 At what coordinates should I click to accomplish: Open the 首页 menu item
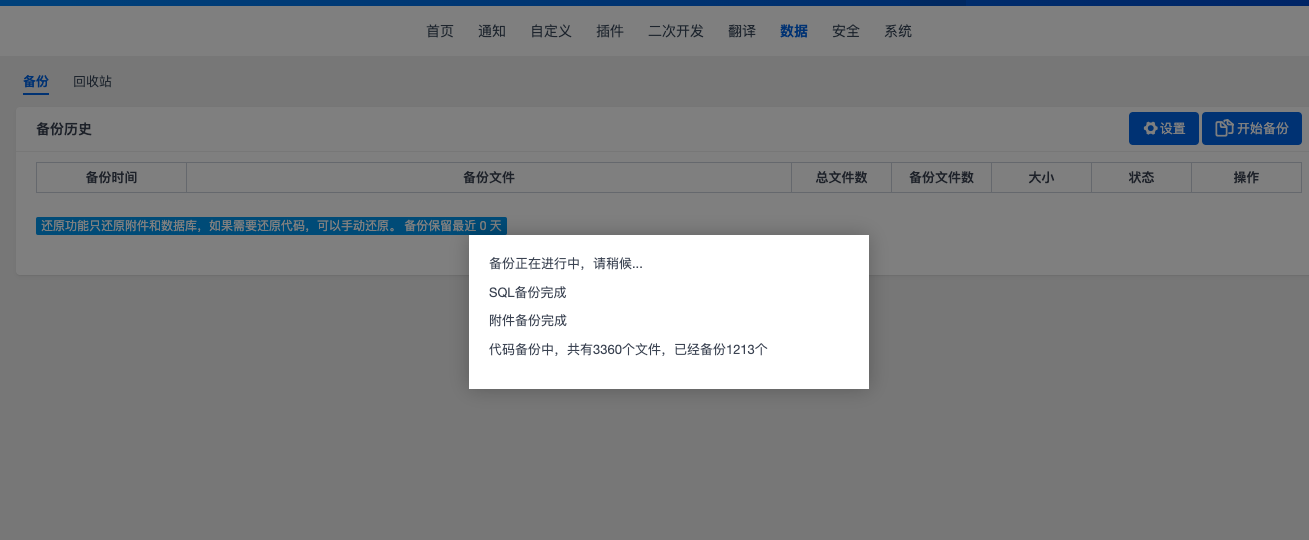pyautogui.click(x=440, y=31)
